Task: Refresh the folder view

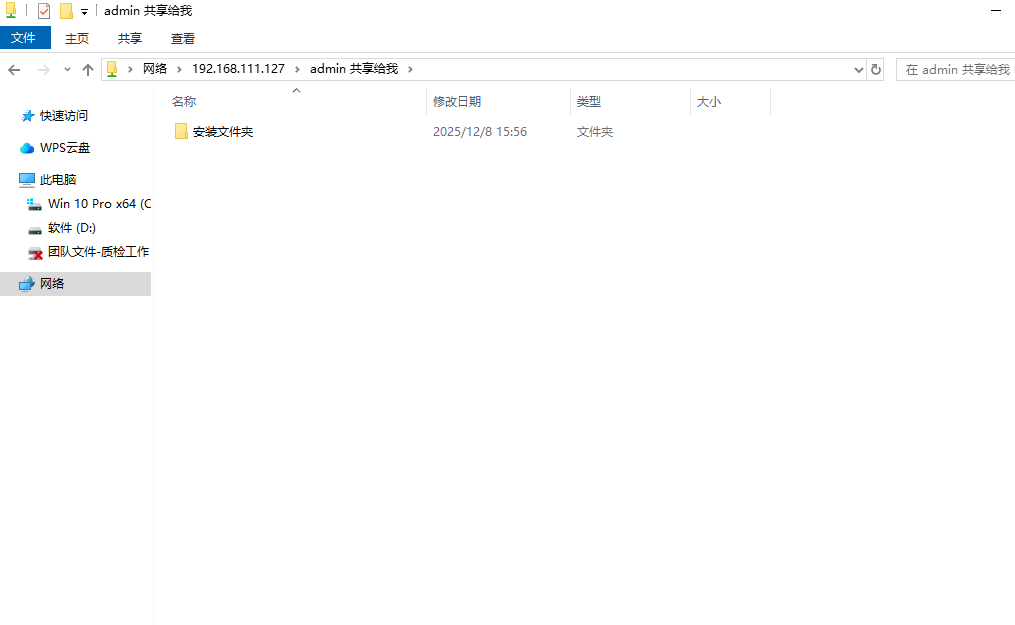Action: pos(874,69)
